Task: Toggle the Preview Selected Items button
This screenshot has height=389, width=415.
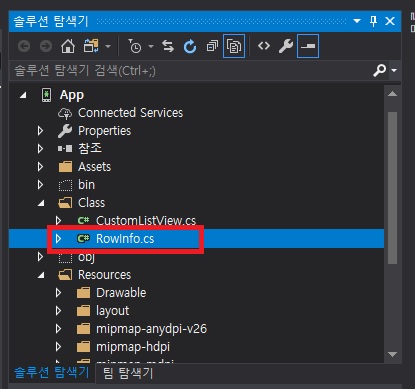Action: (x=308, y=46)
